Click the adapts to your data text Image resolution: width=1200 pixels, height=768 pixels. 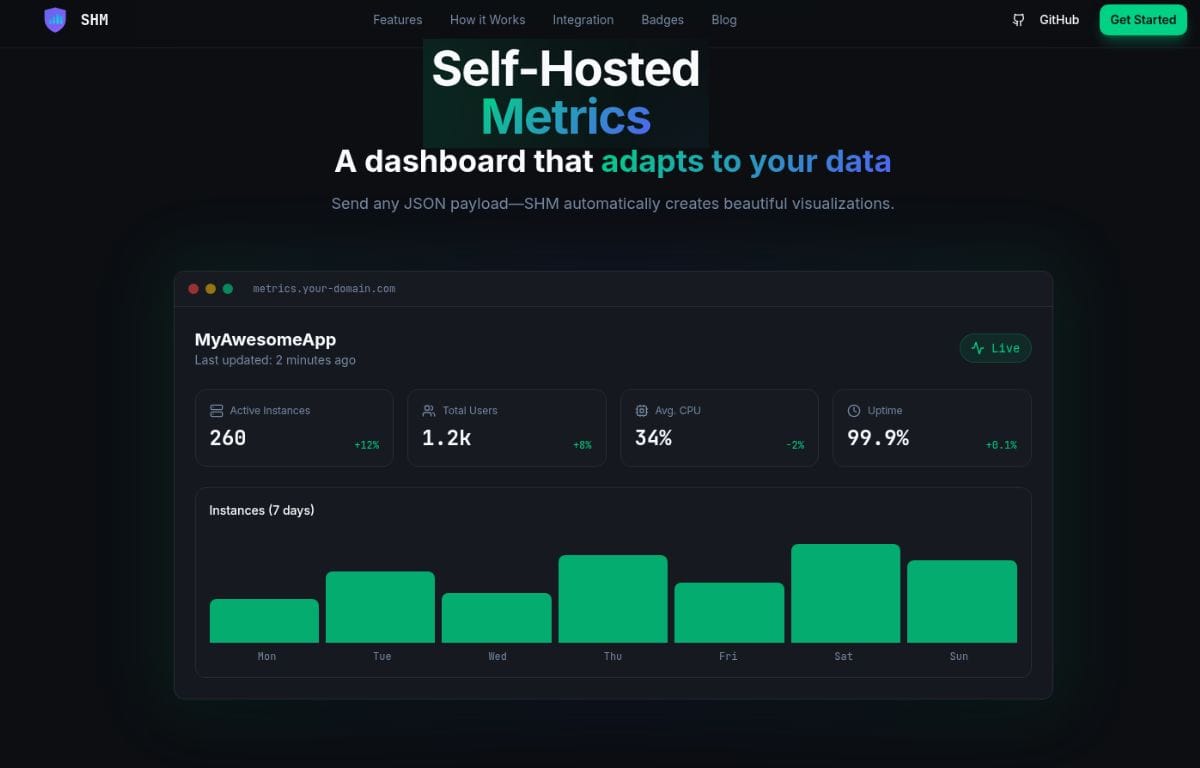point(746,161)
